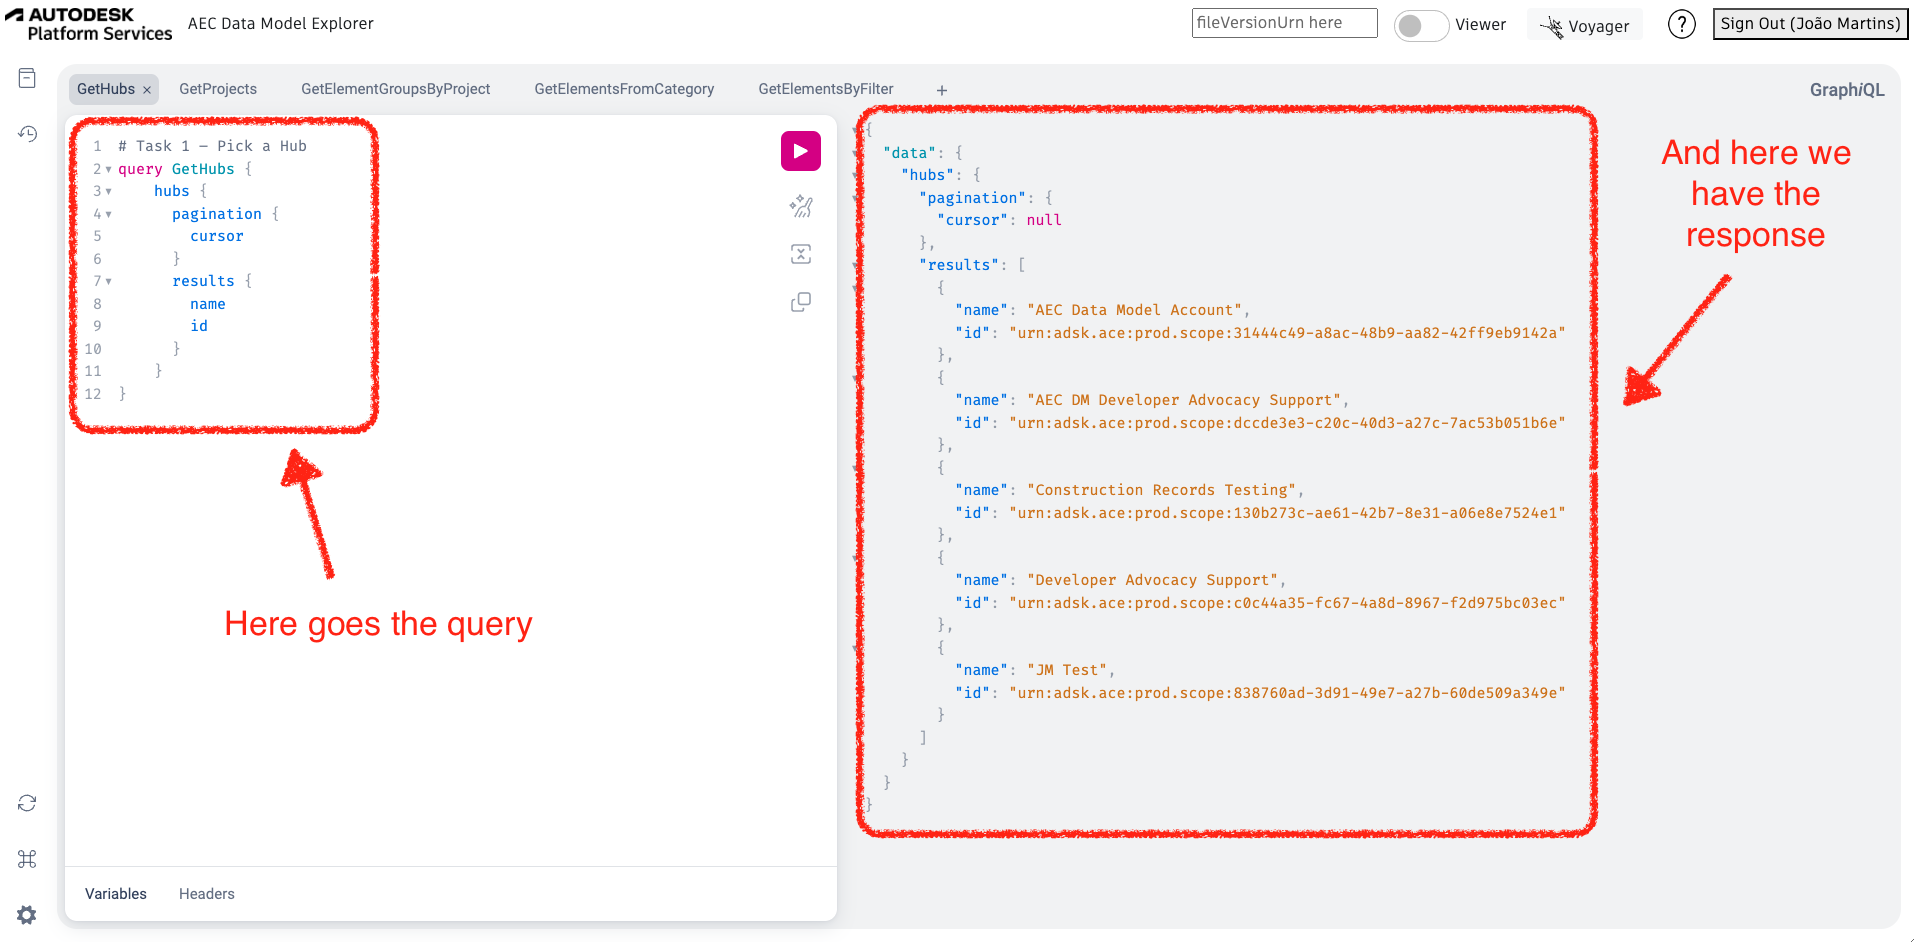The width and height of the screenshot is (1914, 942).
Task: Open the Headers editor pane
Action: click(207, 894)
